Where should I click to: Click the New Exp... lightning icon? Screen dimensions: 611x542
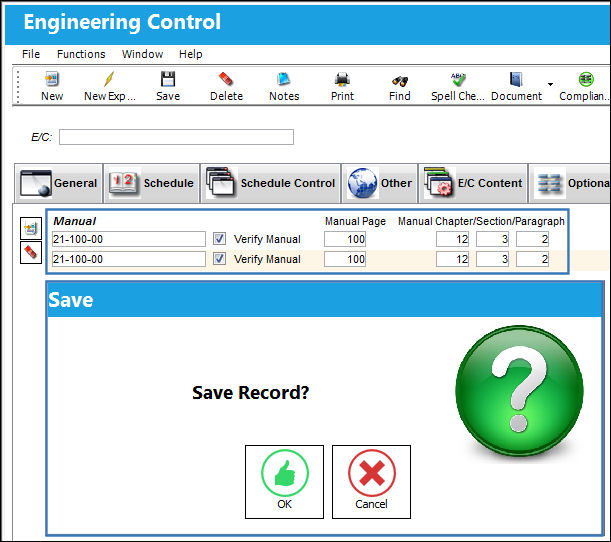(x=109, y=79)
